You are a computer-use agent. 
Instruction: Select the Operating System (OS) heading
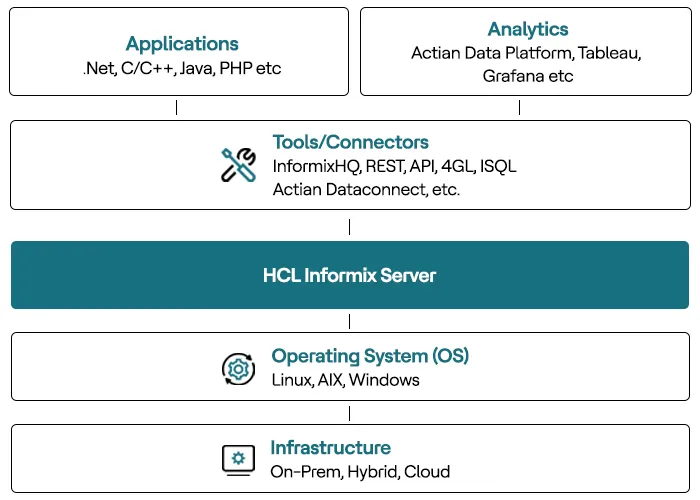(x=370, y=356)
